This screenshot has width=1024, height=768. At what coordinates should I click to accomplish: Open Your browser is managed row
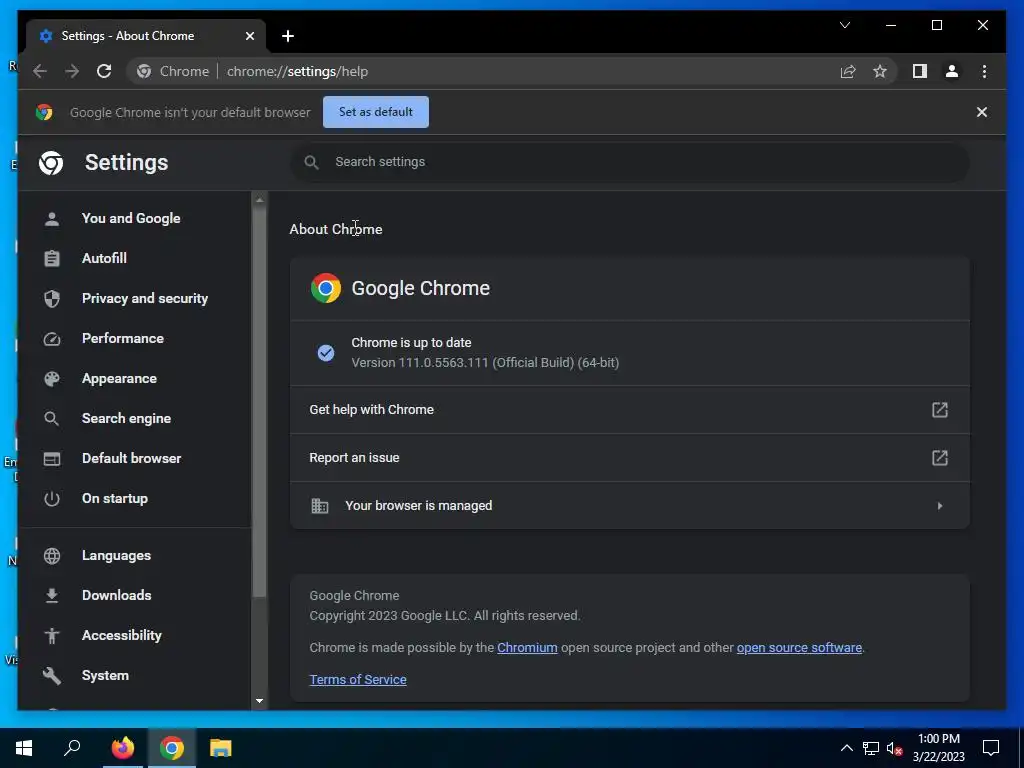coord(630,505)
